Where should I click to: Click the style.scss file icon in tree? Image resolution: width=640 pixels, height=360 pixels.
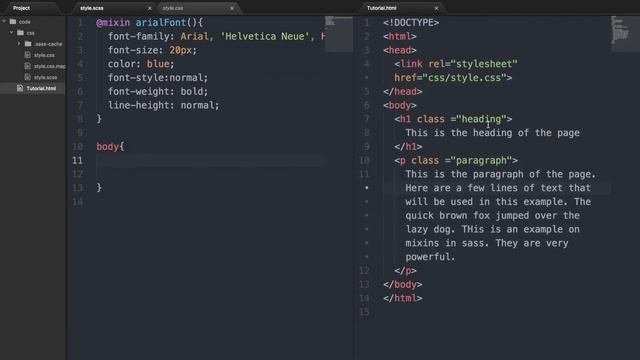click(27, 77)
